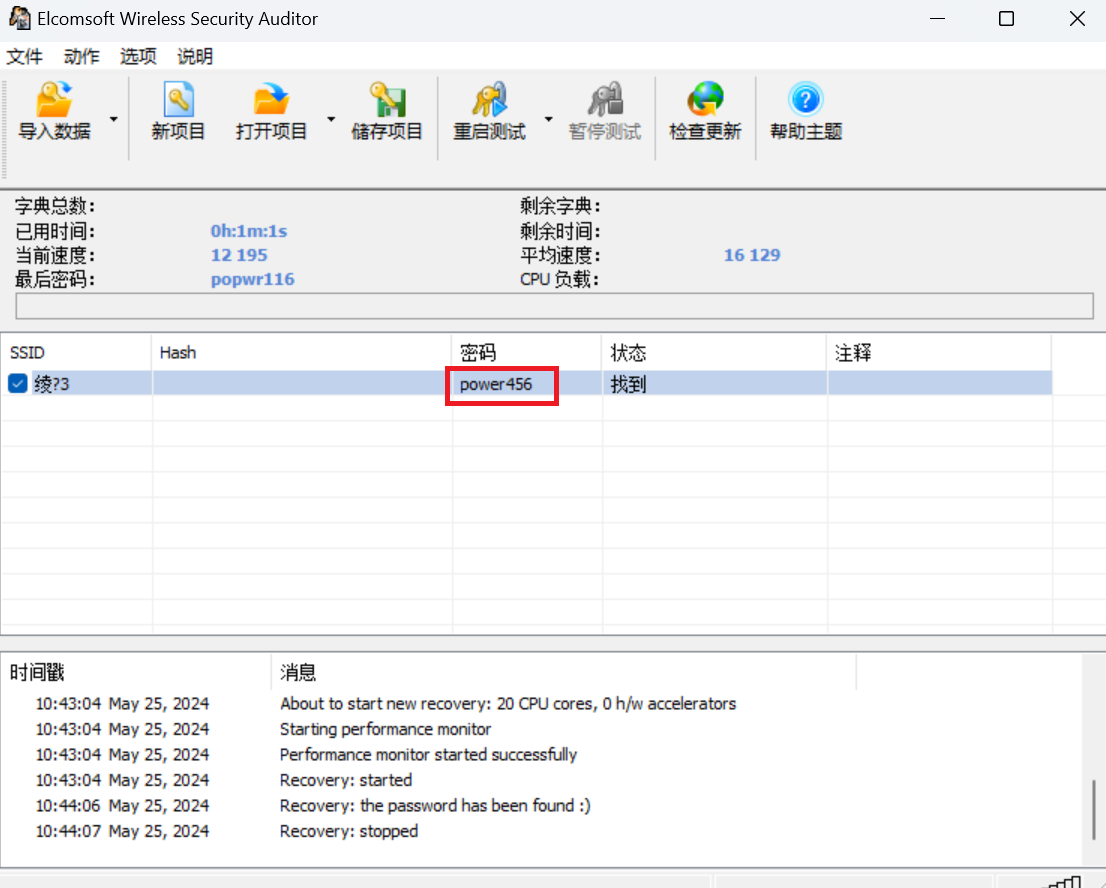Select the SSID name 绫?3

52,384
